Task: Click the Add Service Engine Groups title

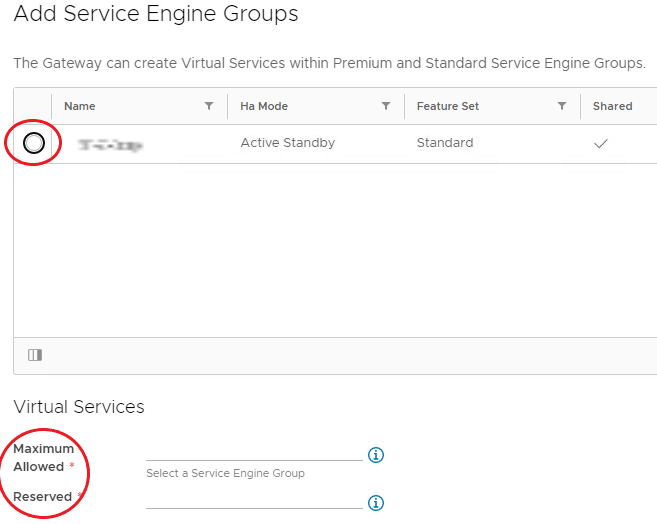Action: click(x=156, y=13)
